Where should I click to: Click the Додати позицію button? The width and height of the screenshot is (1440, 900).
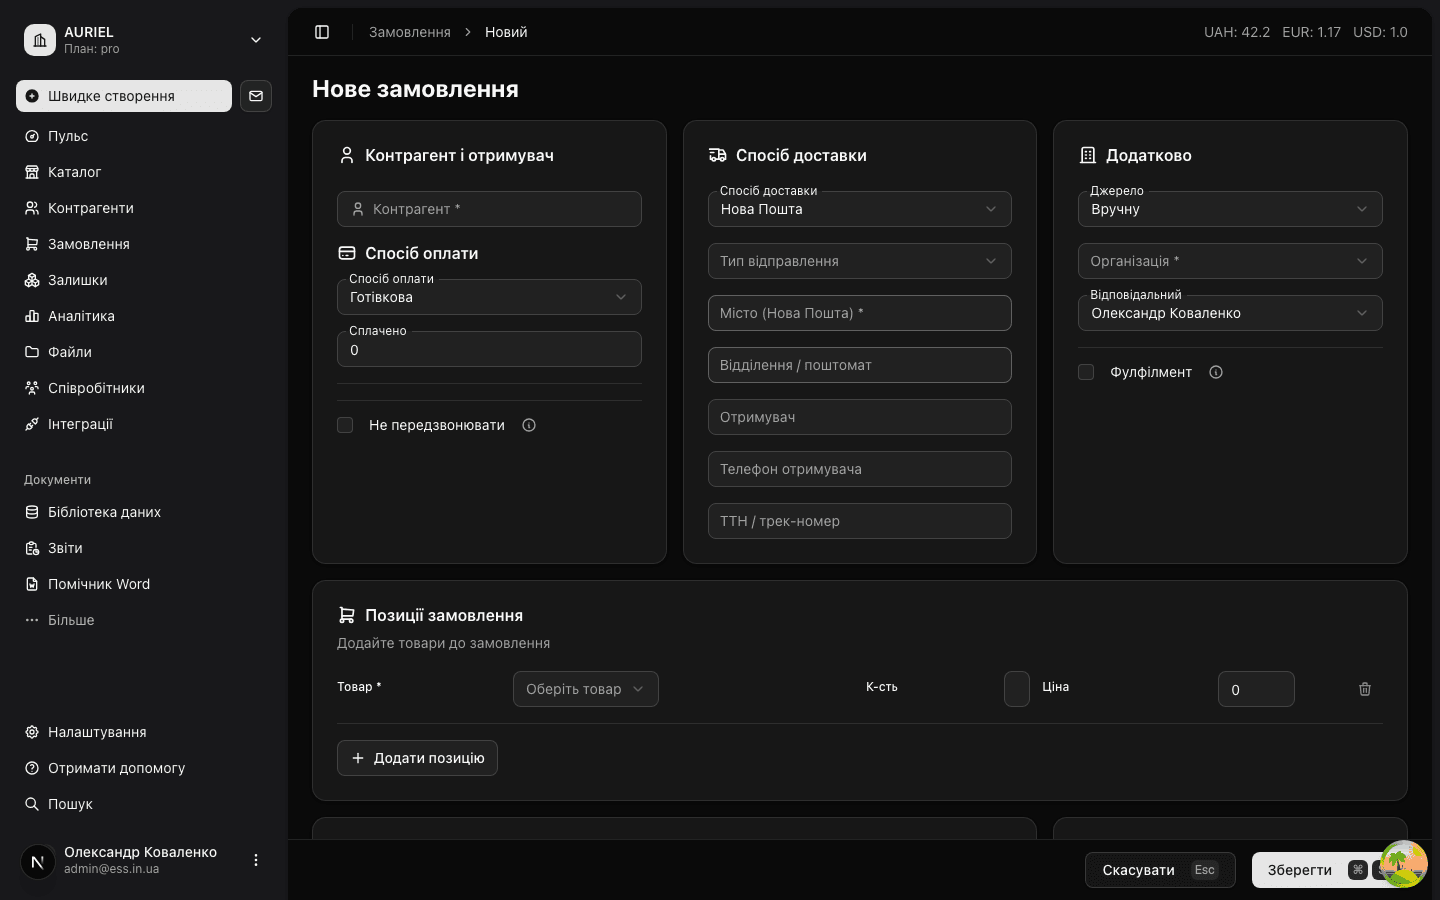pos(417,758)
